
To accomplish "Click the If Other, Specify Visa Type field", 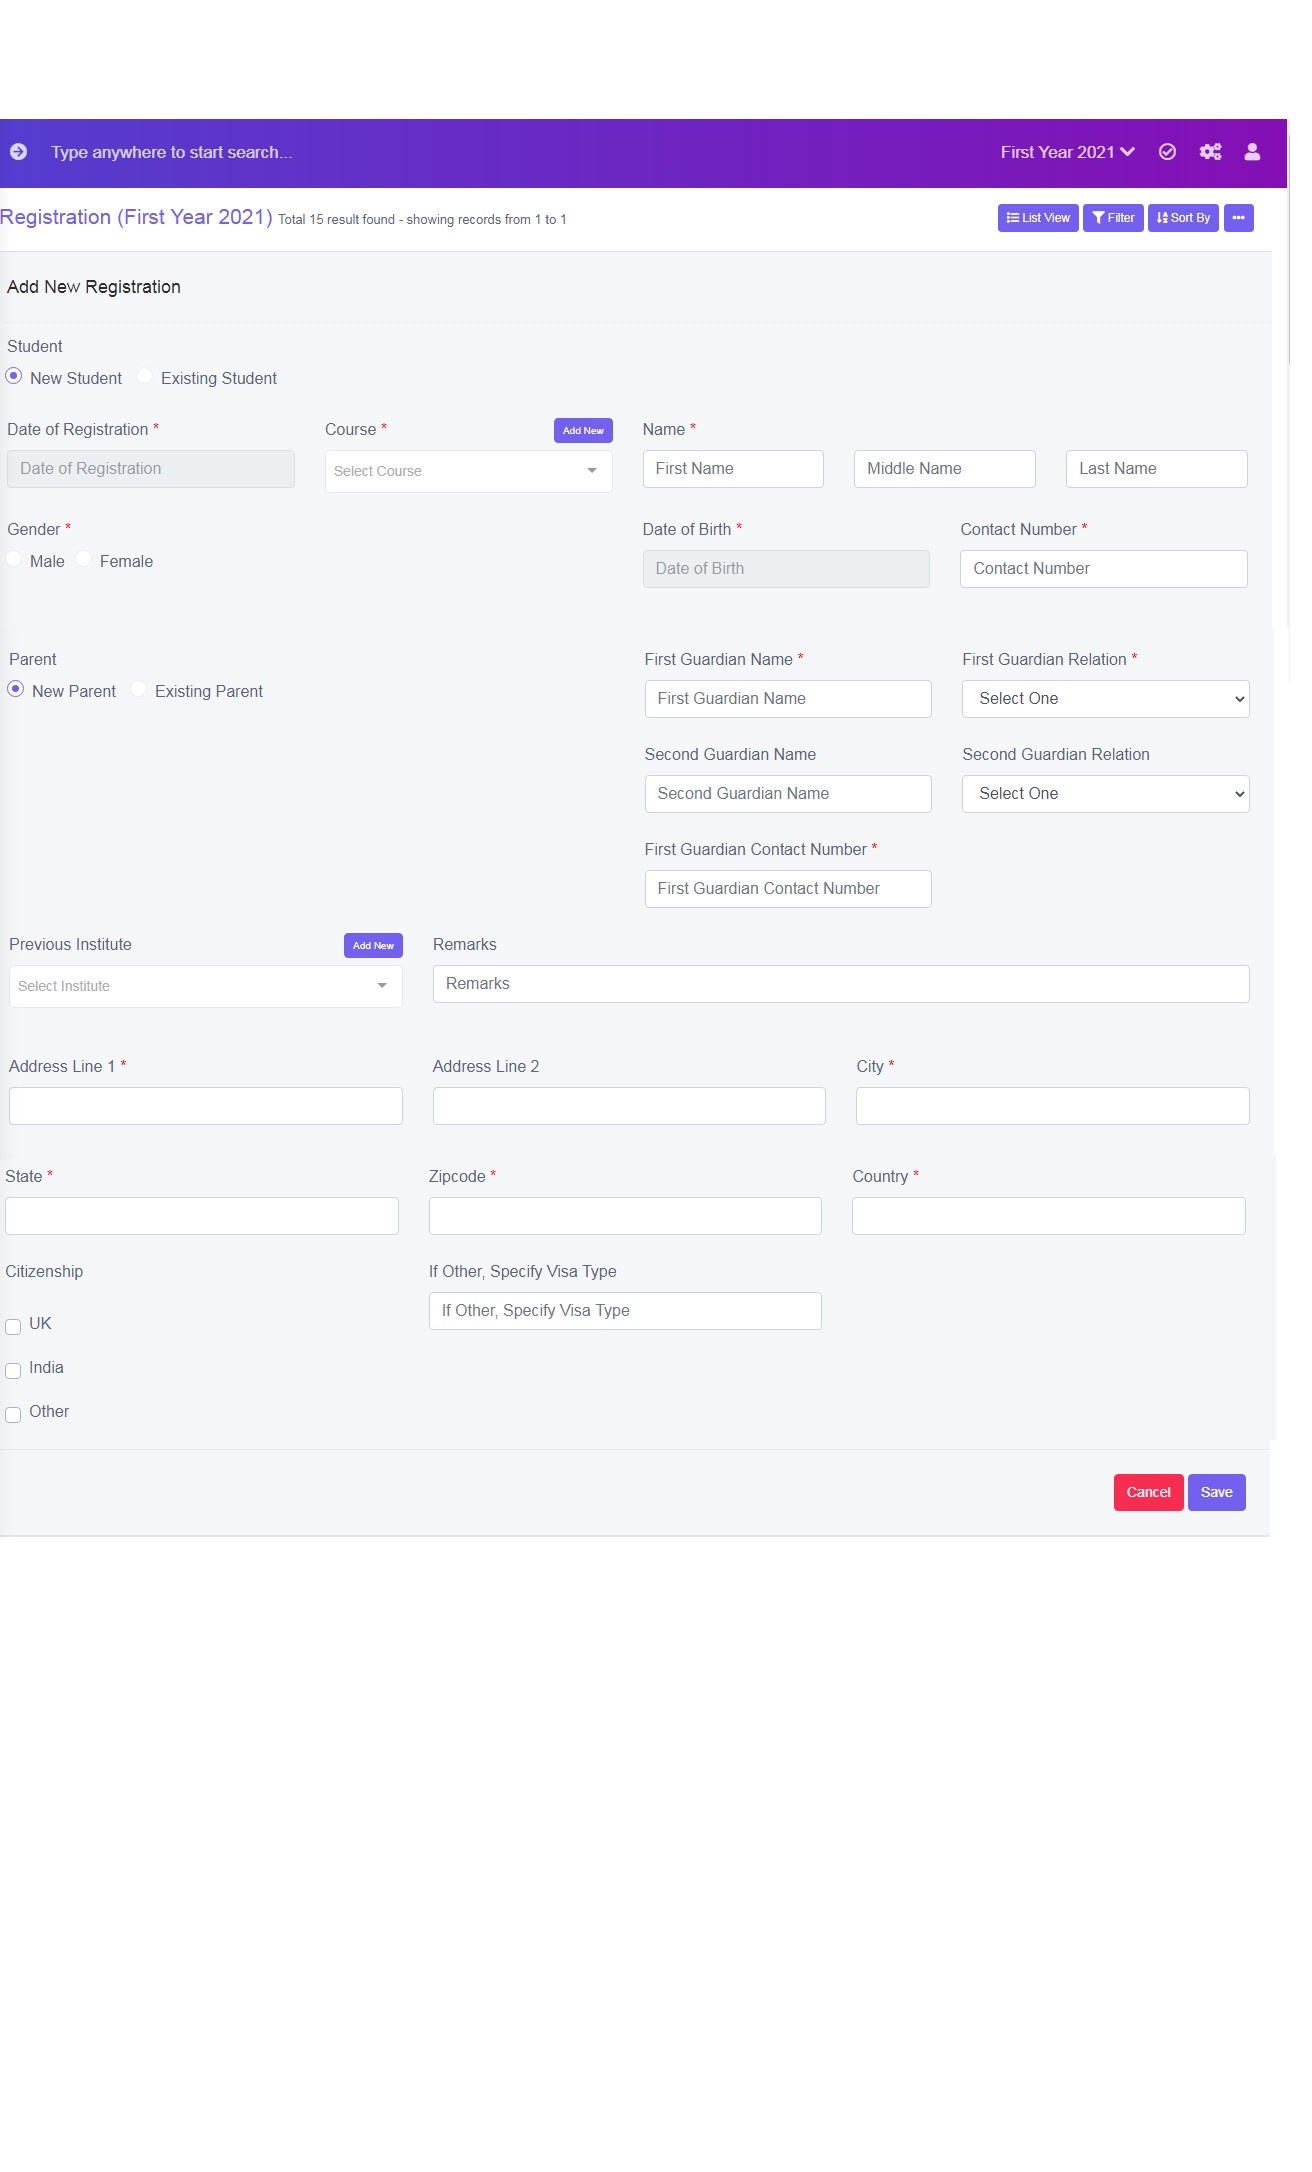I will (625, 1311).
